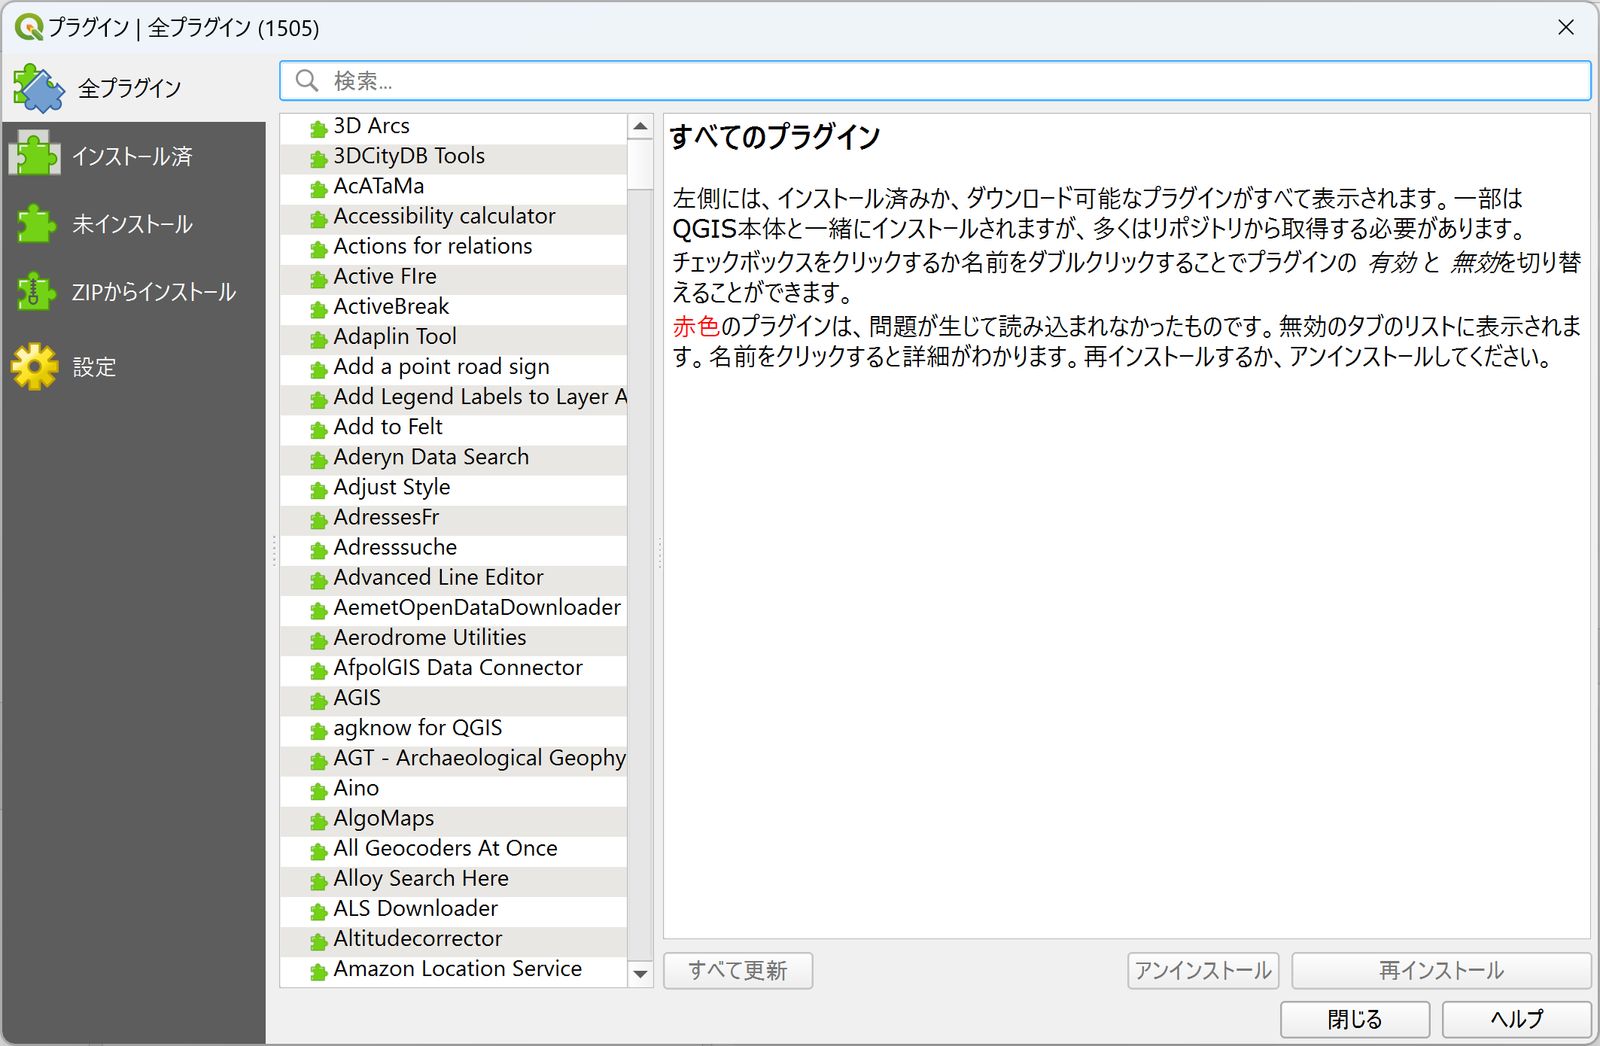The width and height of the screenshot is (1600, 1046).
Task: Open the 設定 tab
Action: 133,367
